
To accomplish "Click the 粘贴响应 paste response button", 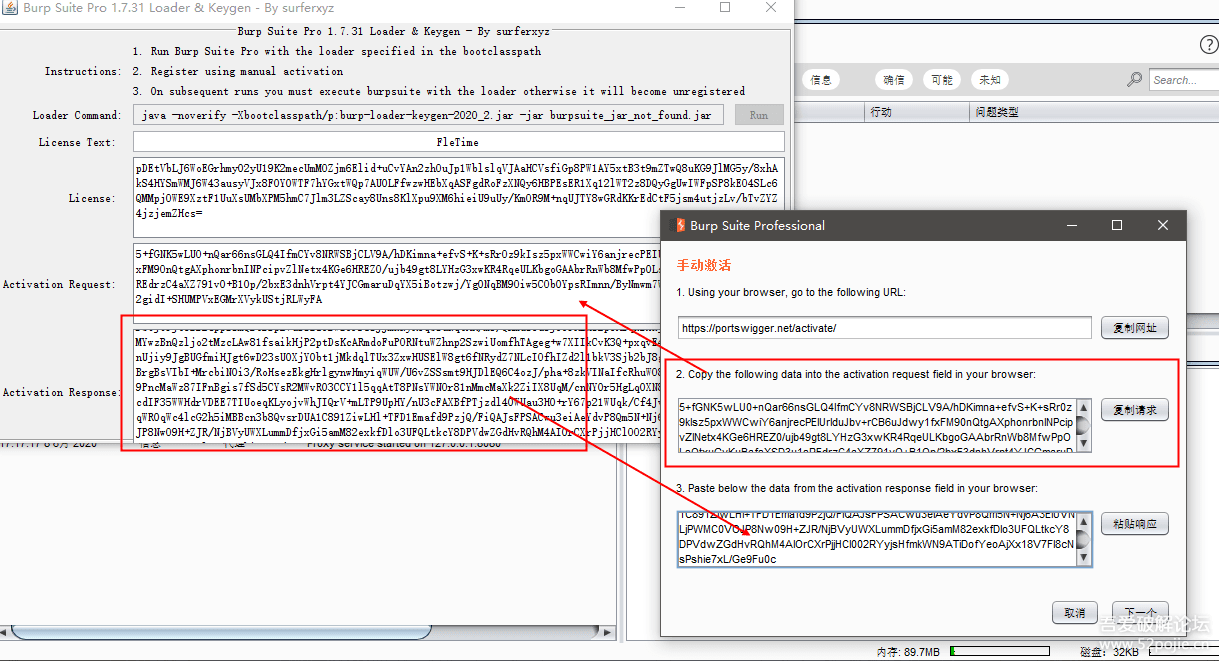I will [1134, 524].
